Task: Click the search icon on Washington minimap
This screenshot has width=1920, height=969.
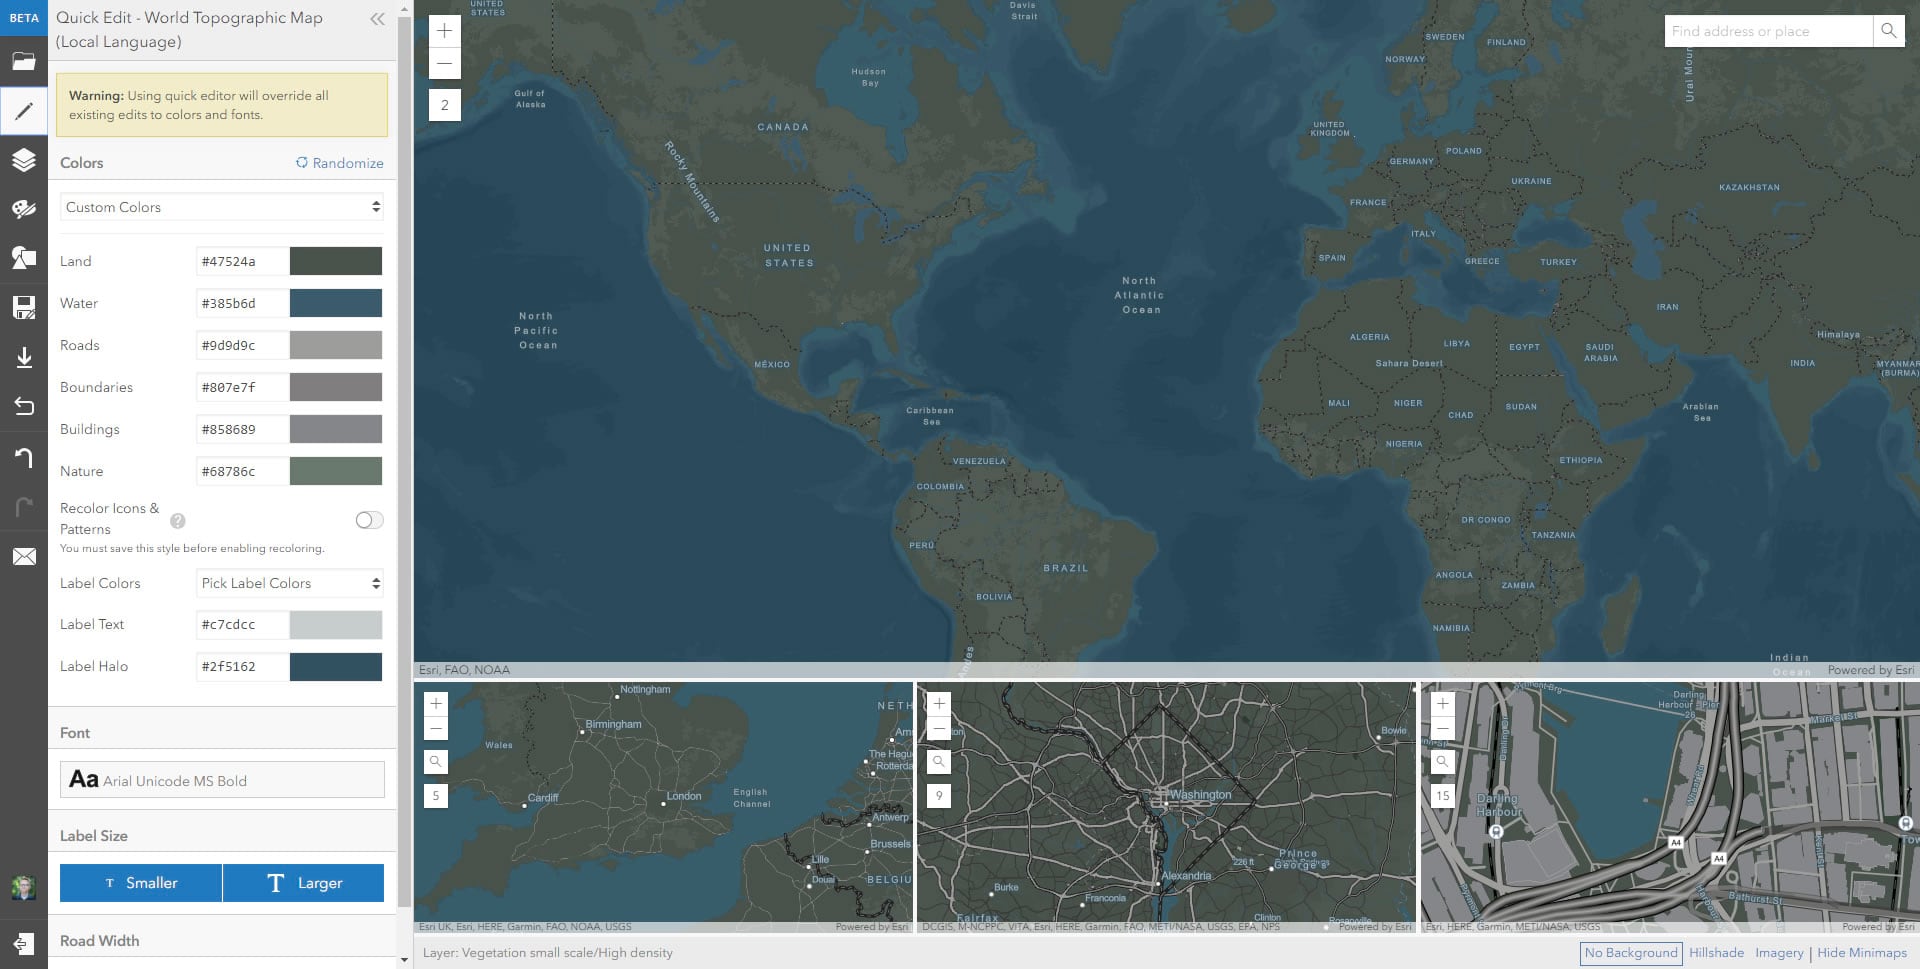Action: coord(939,762)
